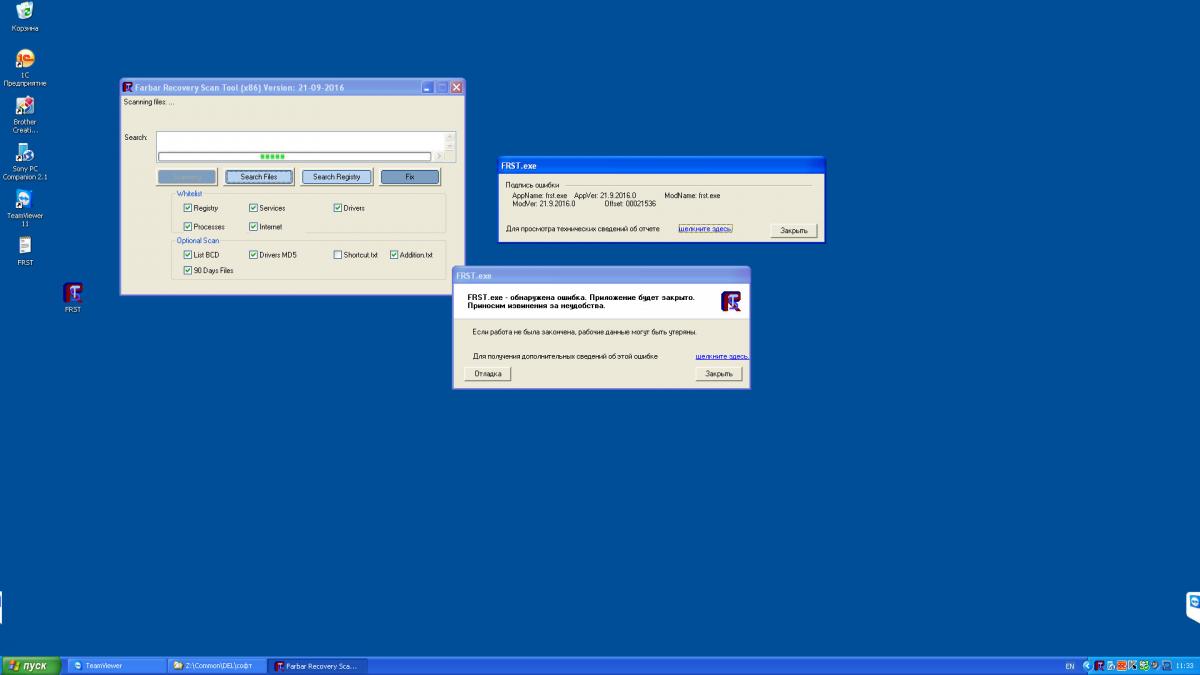Click the Farbar tool title bar icon
1200x675 pixels.
128,87
